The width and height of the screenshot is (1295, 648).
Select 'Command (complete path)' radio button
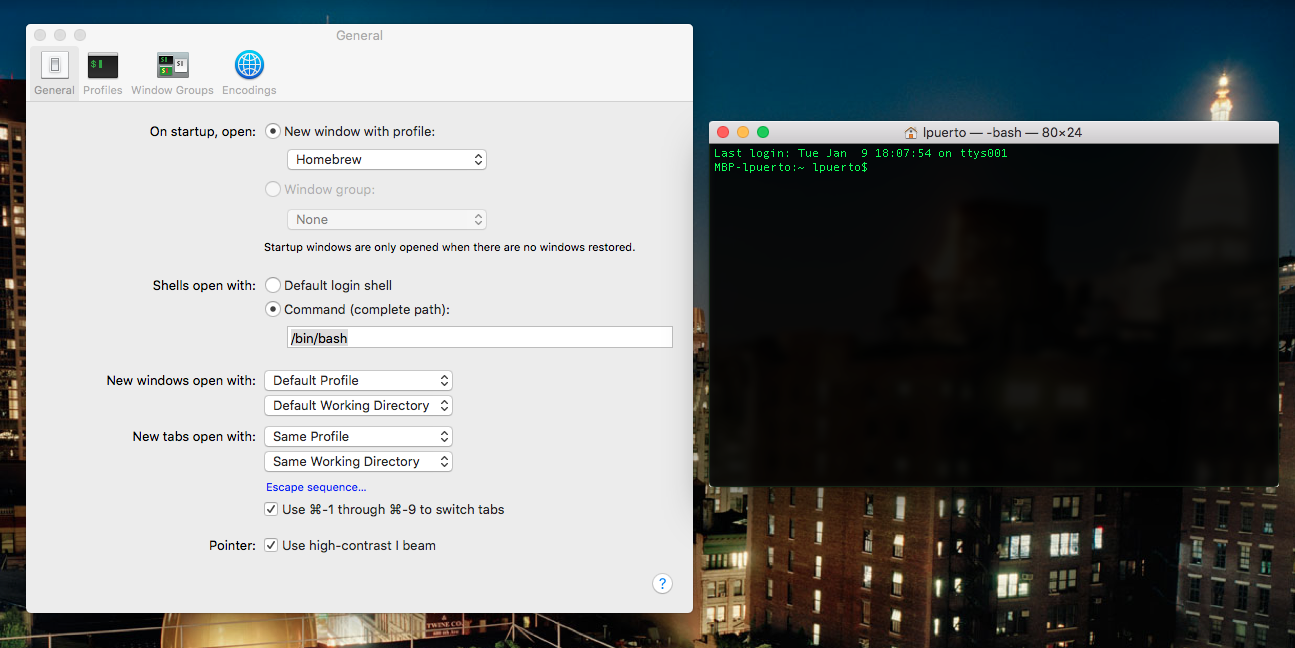coord(273,309)
